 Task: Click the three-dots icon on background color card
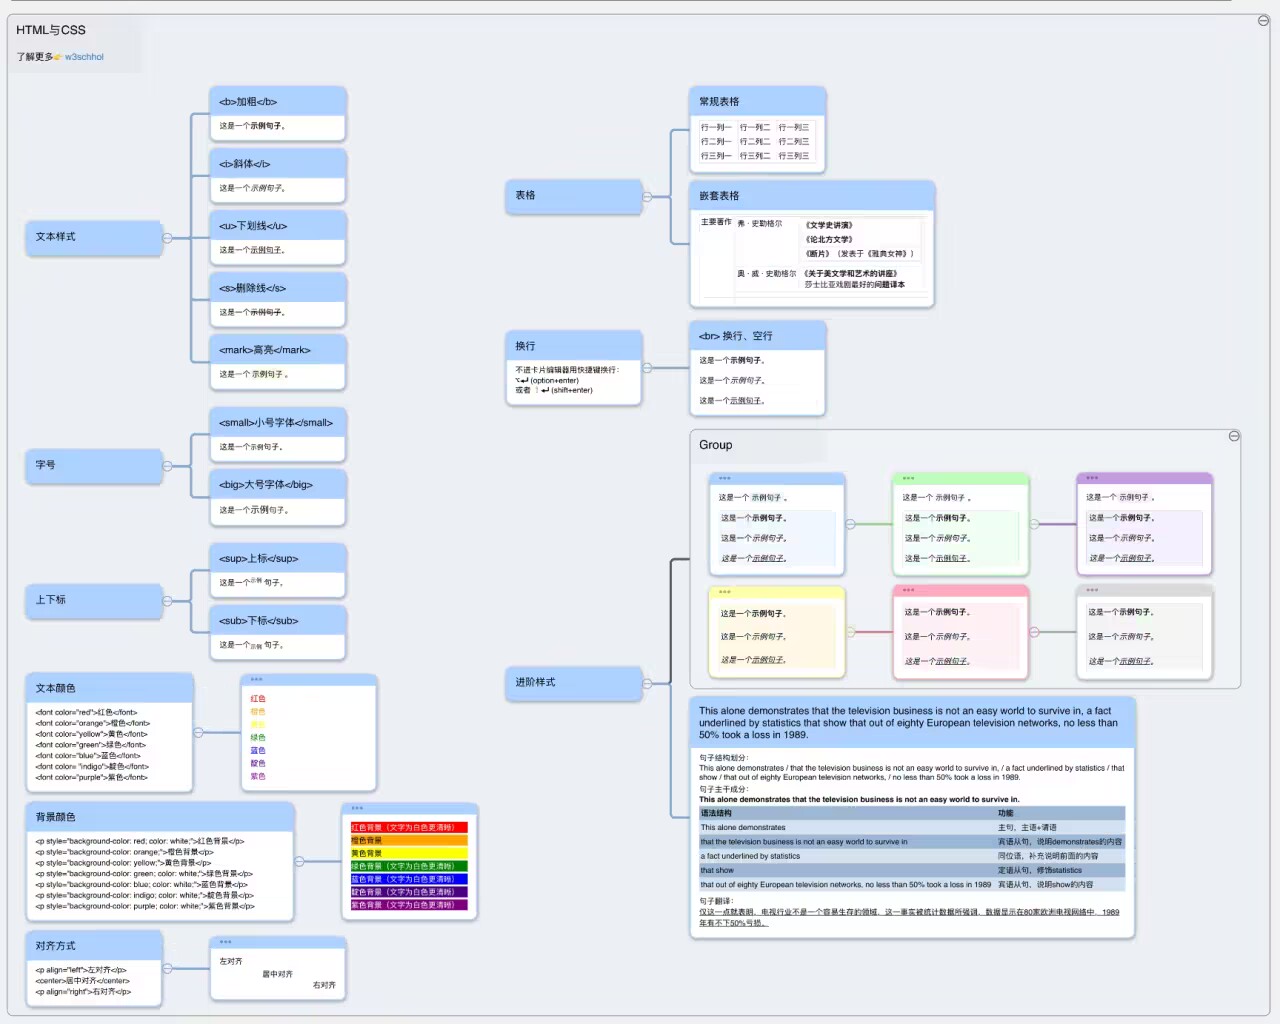point(357,808)
